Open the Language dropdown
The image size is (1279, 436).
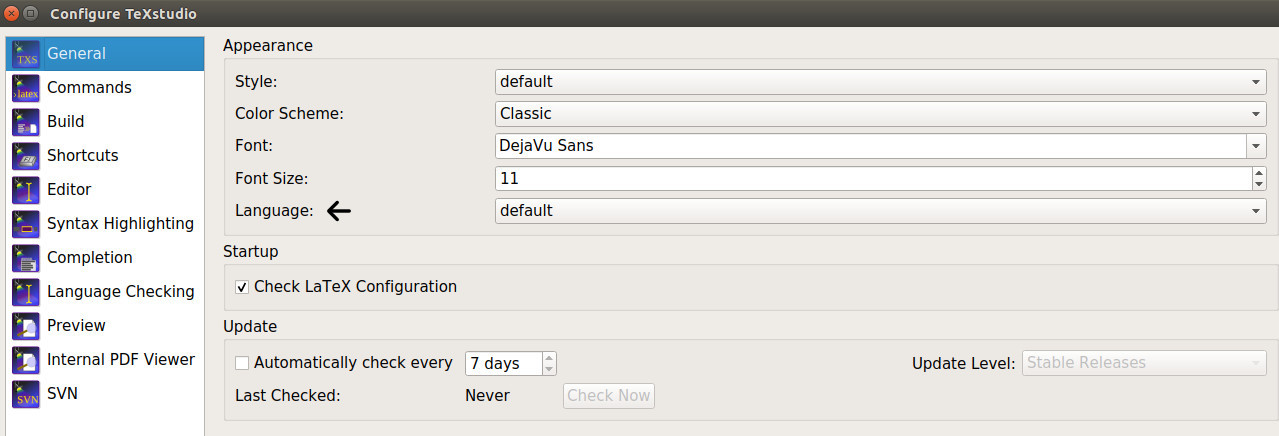click(x=880, y=211)
